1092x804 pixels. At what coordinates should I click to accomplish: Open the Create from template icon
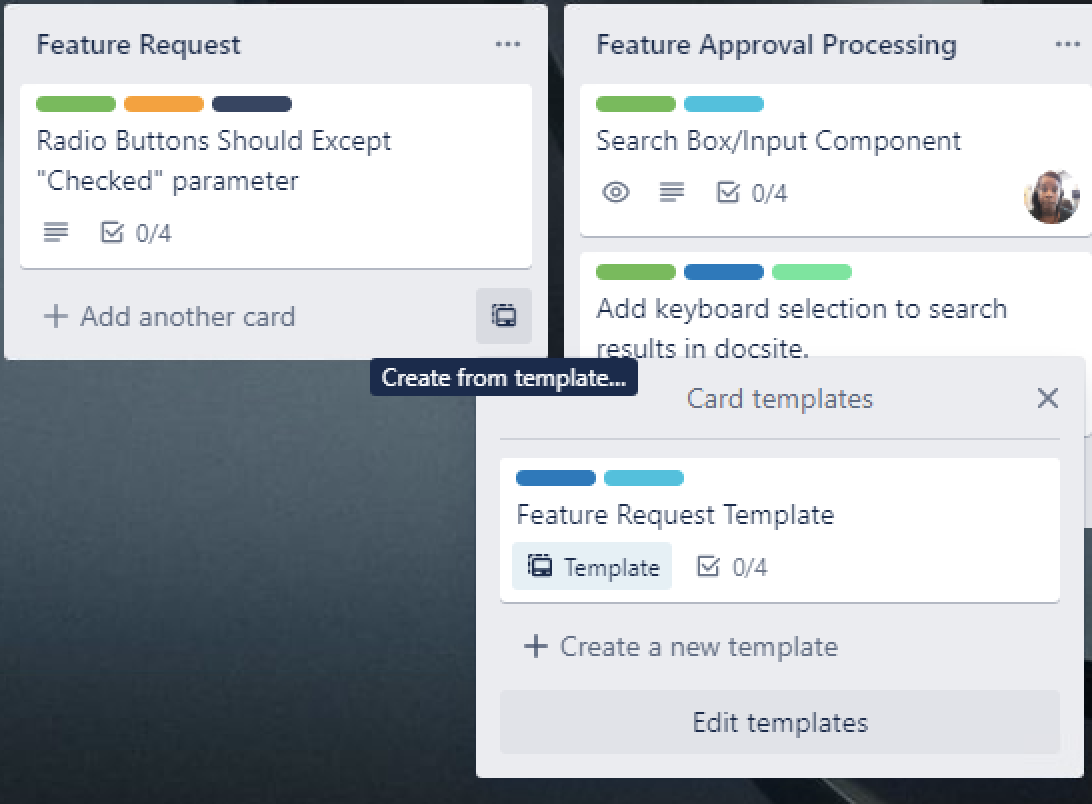tap(503, 316)
